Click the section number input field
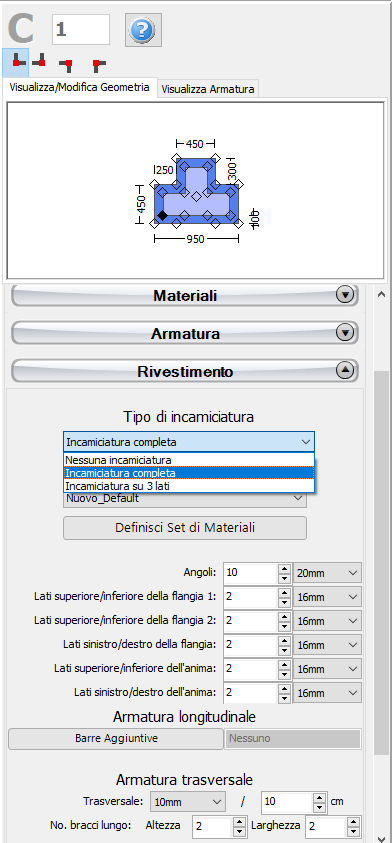Screen dimensions: 392x843 tap(81, 30)
